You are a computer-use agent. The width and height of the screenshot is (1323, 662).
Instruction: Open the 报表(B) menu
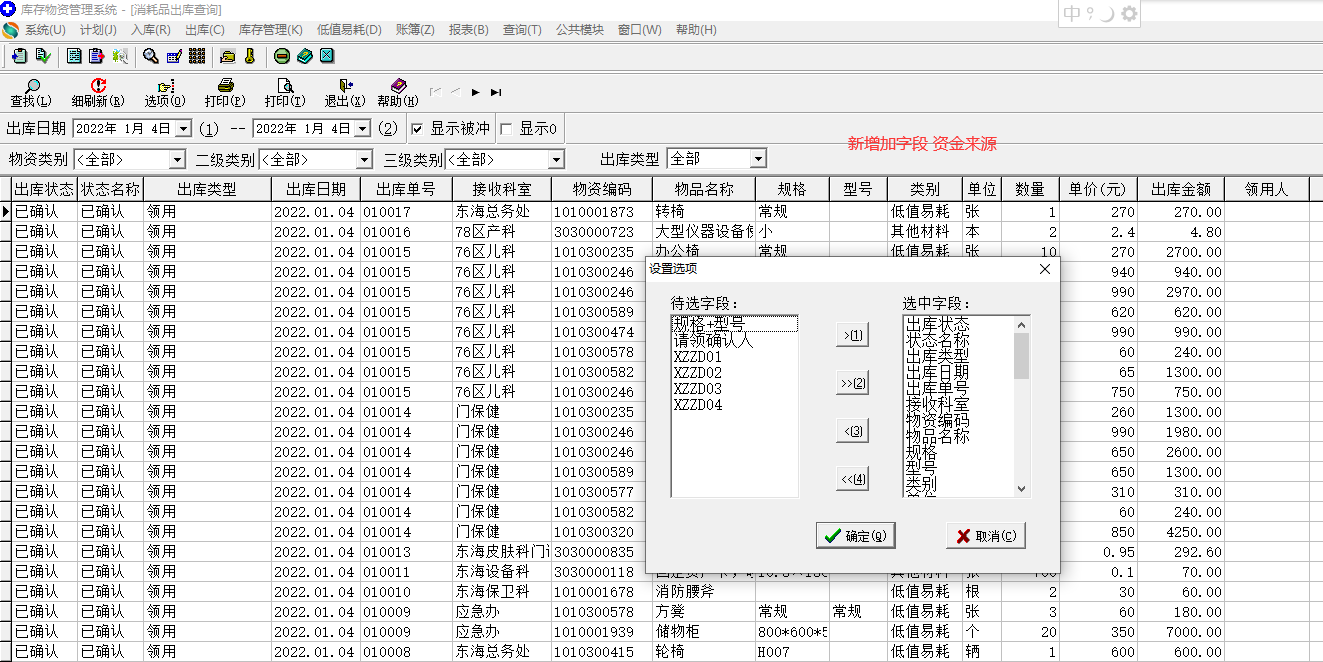point(469,30)
